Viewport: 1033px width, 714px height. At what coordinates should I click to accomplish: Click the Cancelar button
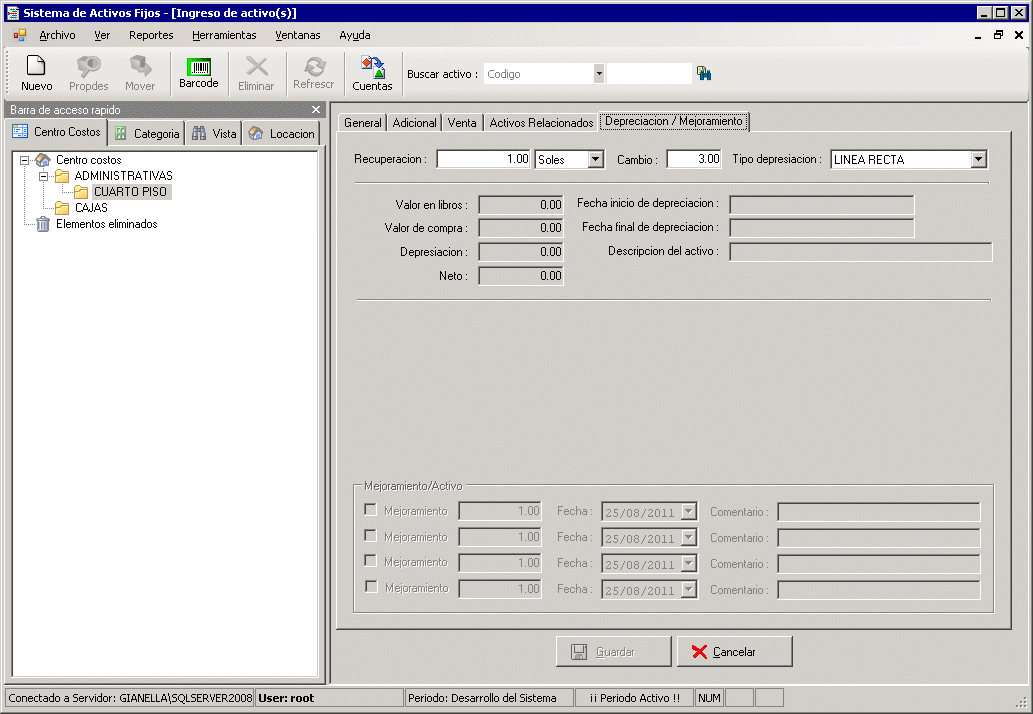pyautogui.click(x=735, y=651)
